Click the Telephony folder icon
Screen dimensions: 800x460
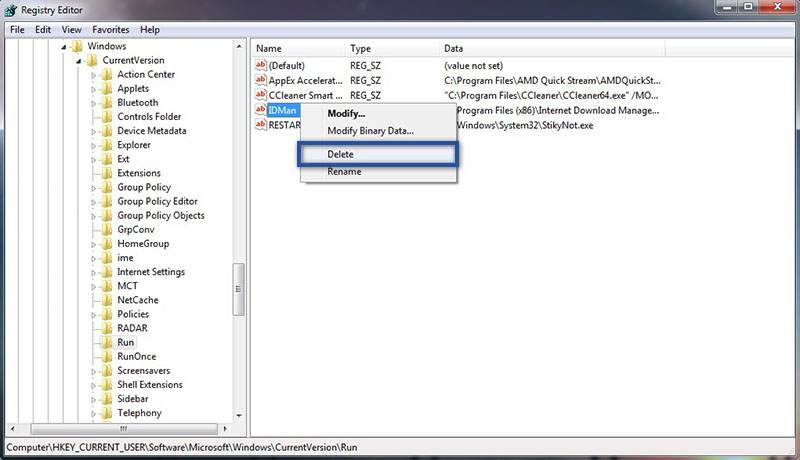point(107,413)
